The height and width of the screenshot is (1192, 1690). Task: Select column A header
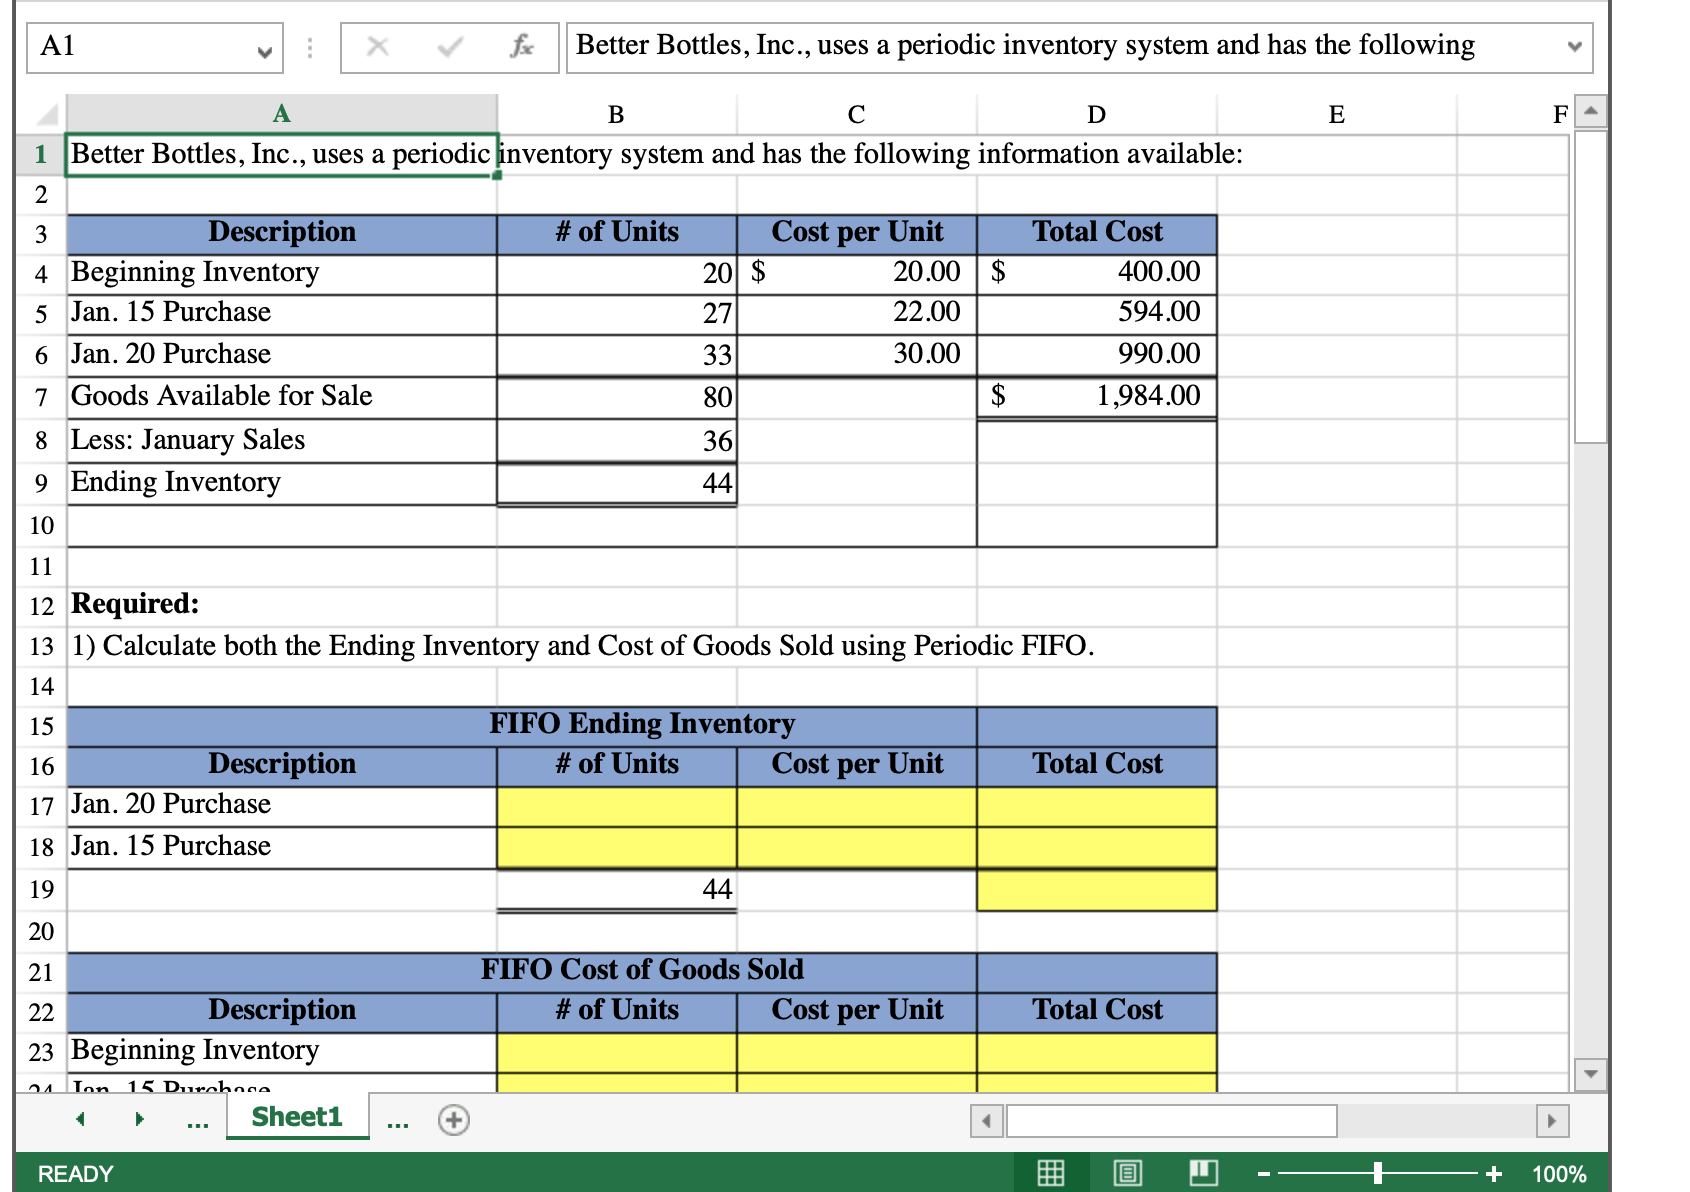(x=282, y=114)
